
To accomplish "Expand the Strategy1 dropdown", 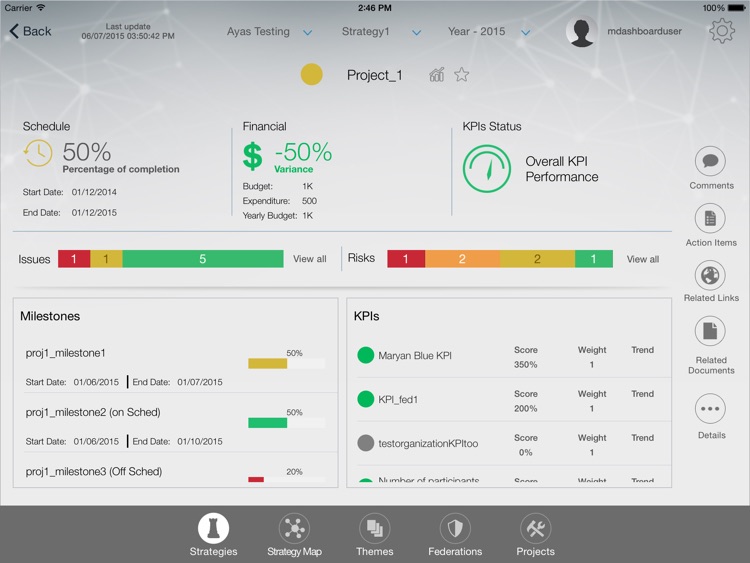I will click(x=417, y=33).
